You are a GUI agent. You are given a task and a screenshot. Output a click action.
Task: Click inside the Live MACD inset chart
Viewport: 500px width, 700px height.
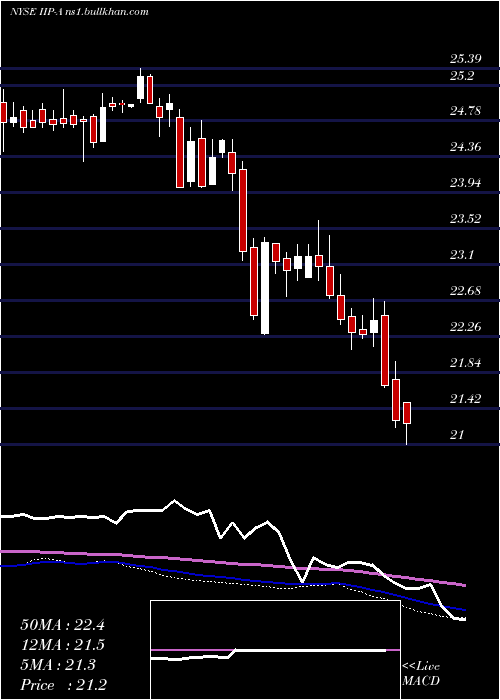click(275, 650)
